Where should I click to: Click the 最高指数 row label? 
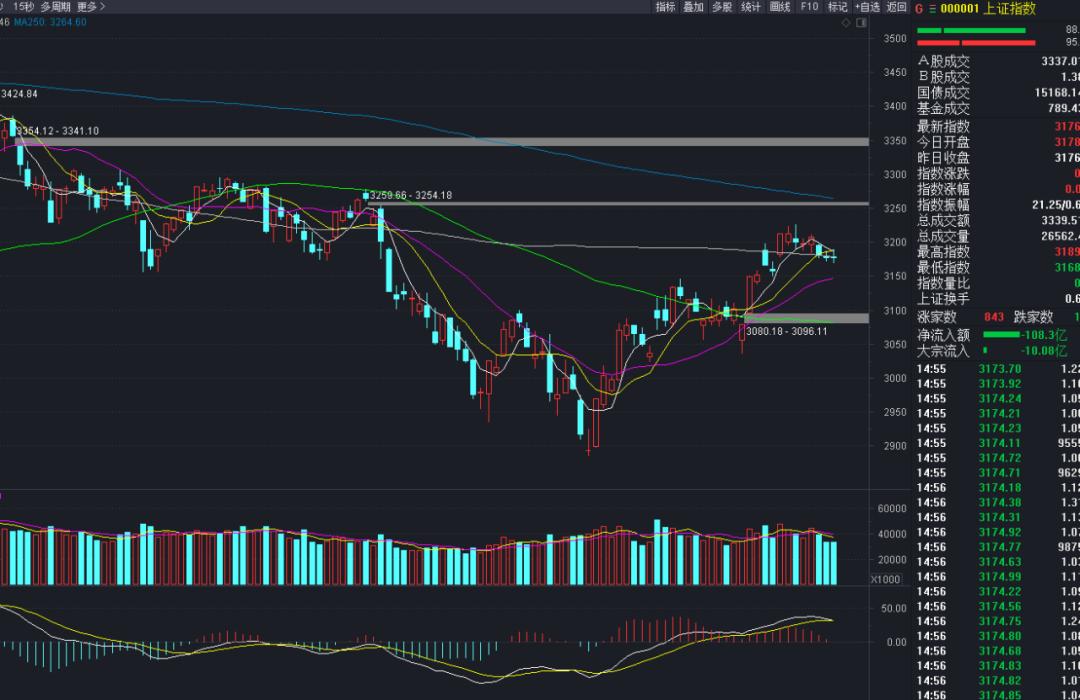[x=943, y=251]
